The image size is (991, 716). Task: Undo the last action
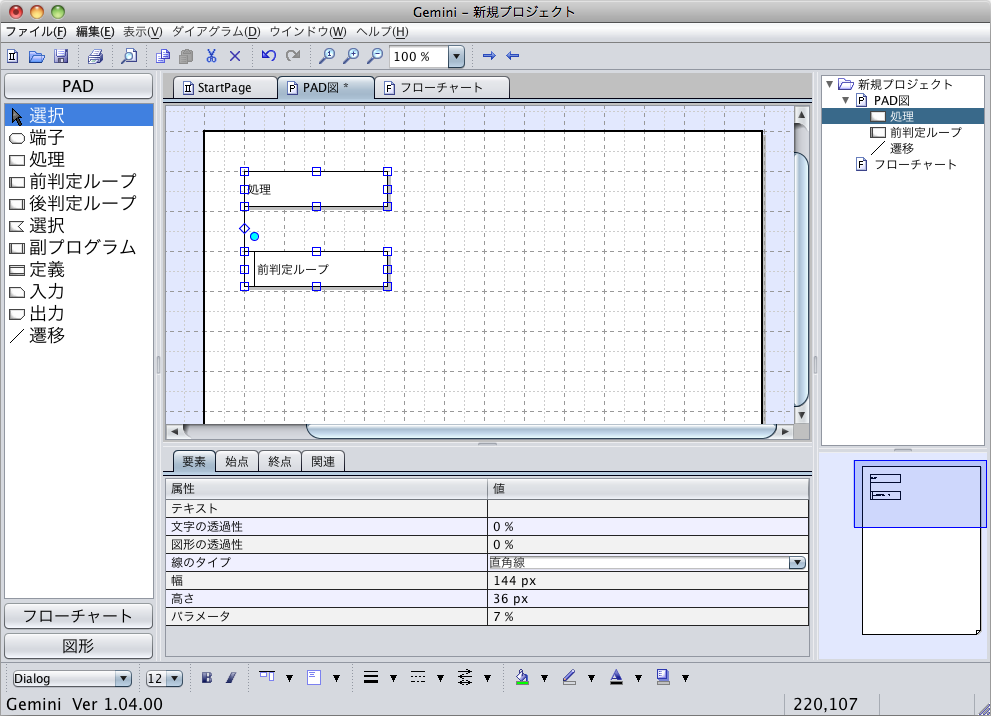[x=269, y=56]
